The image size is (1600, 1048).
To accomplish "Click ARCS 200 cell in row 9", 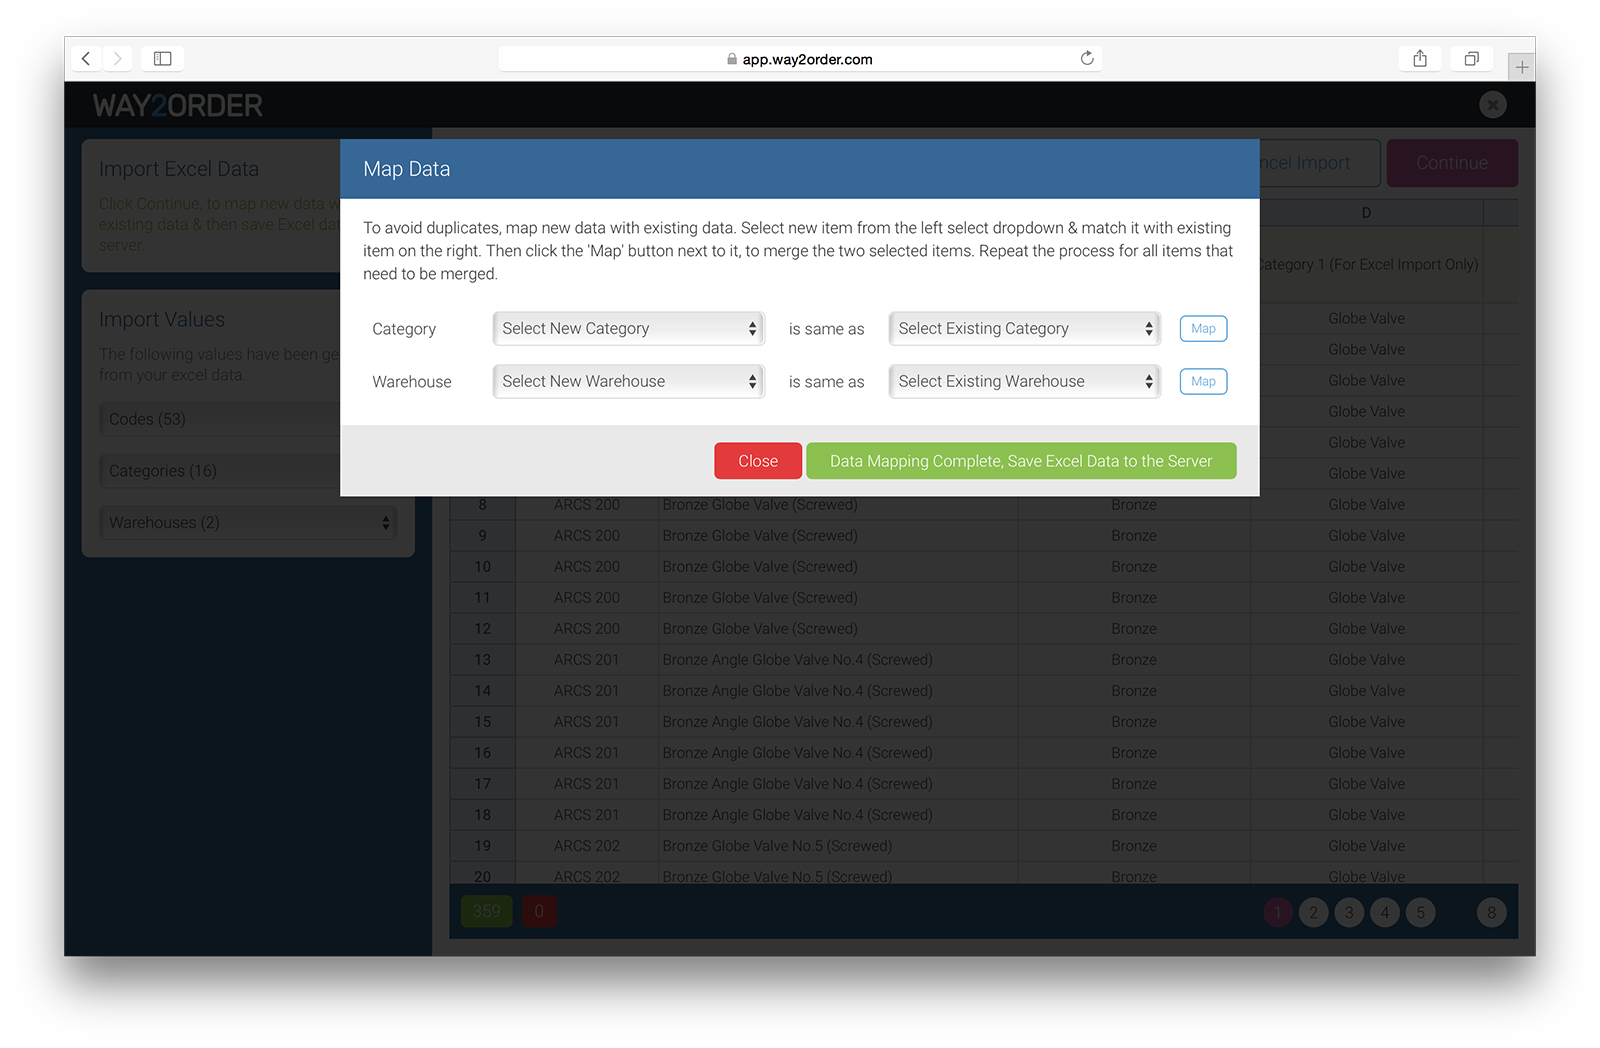I will click(x=587, y=536).
